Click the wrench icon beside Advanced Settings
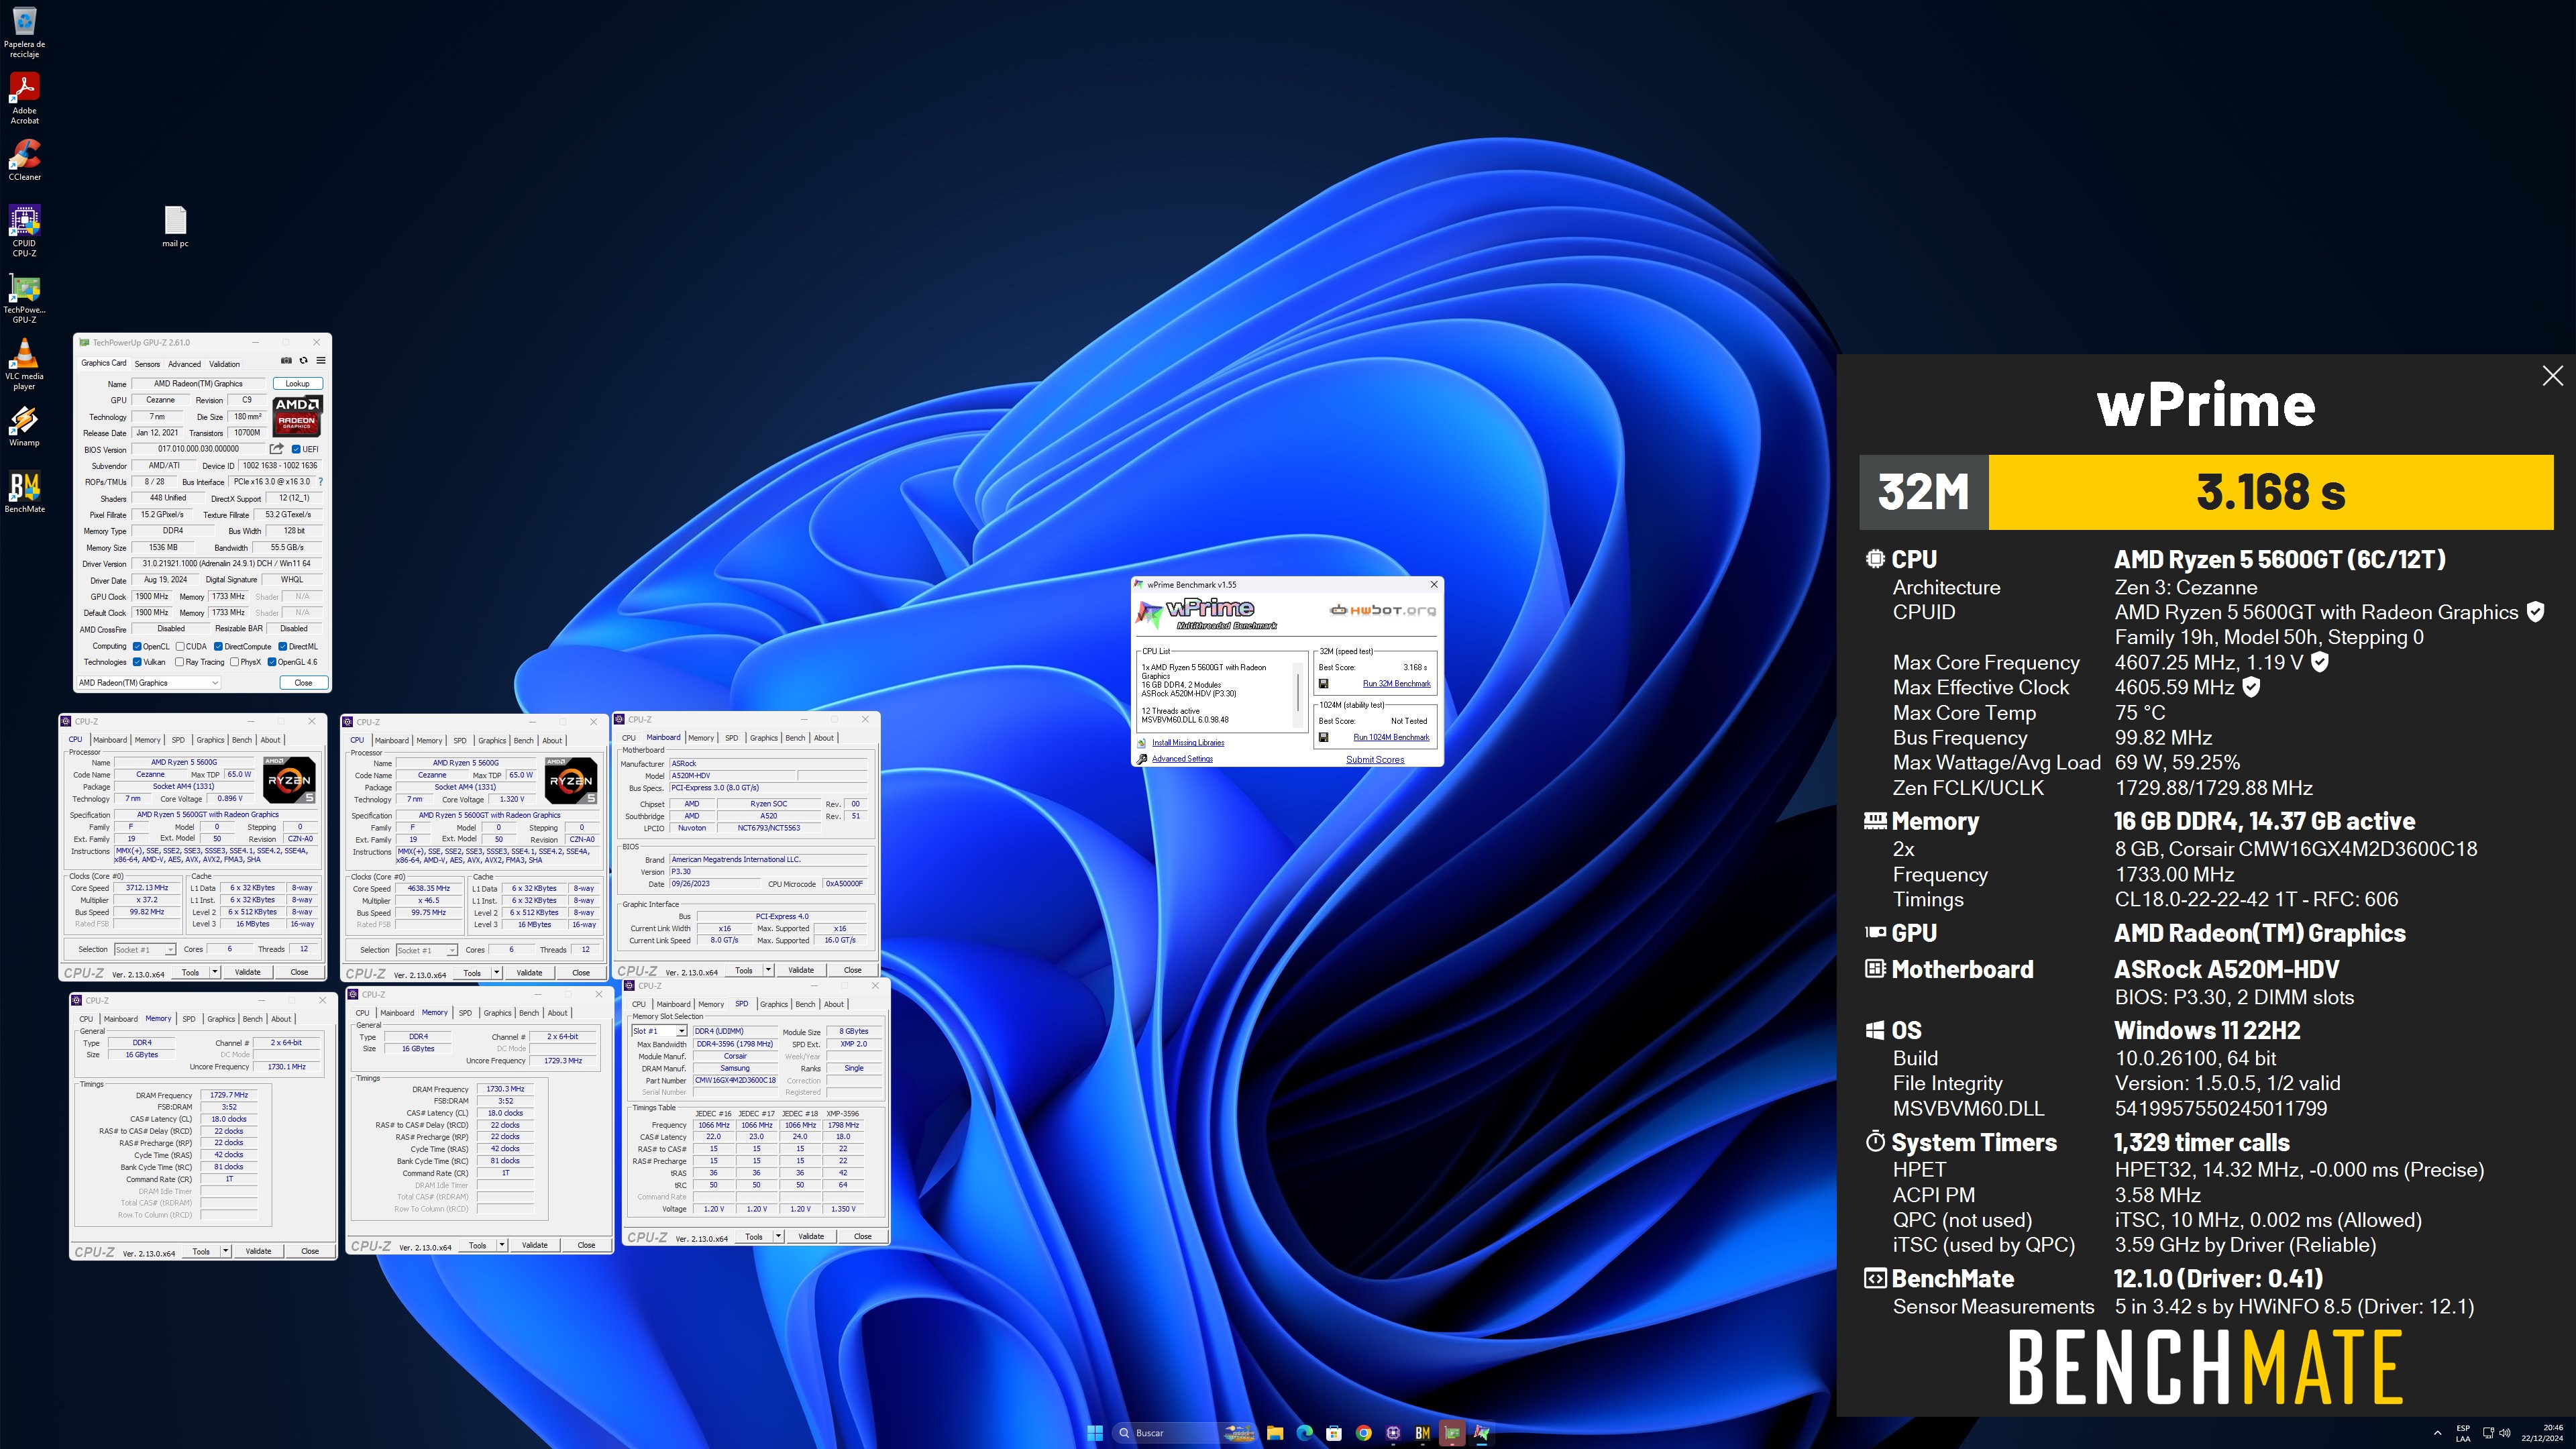 coord(1142,759)
